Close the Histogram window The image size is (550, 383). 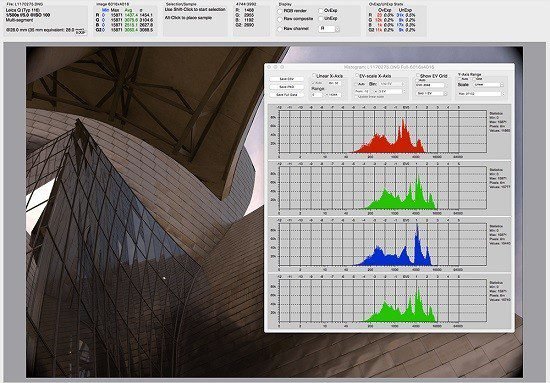coord(269,67)
